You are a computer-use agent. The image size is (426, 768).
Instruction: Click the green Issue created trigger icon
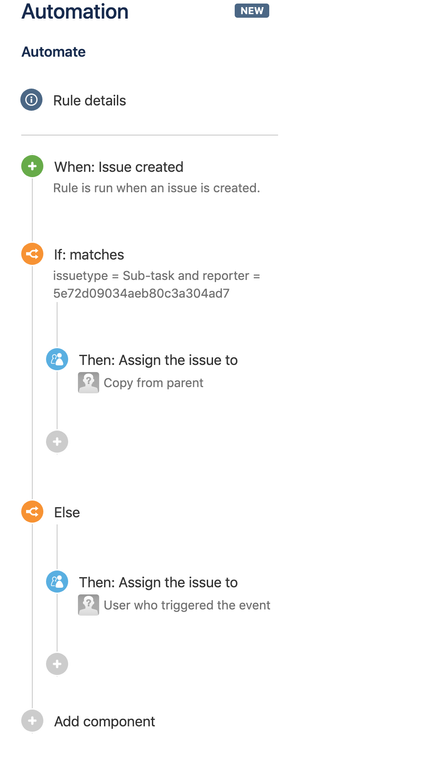32,167
